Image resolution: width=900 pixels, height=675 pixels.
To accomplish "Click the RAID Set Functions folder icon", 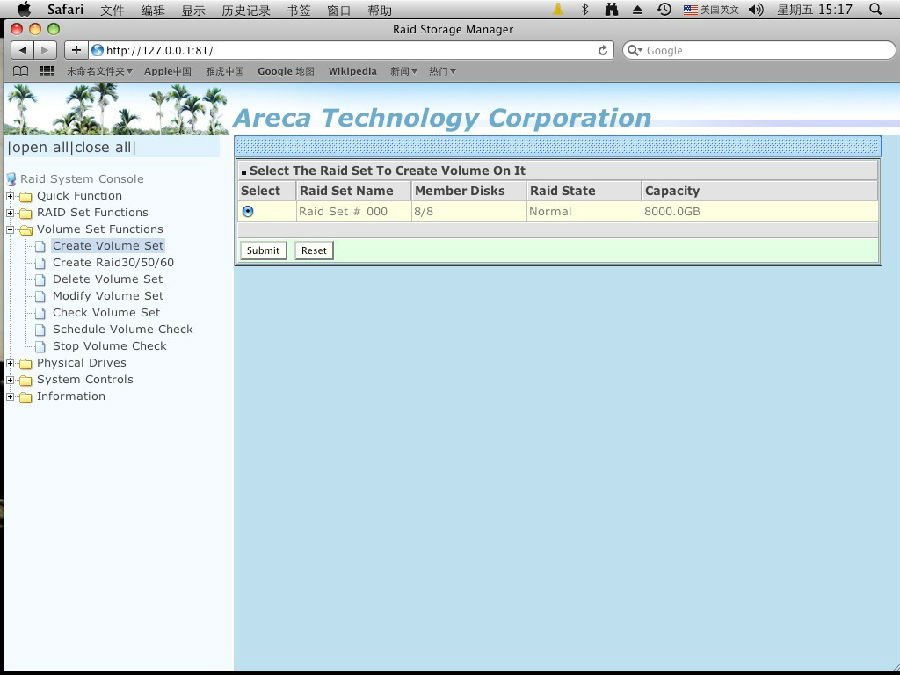I will (25, 214).
